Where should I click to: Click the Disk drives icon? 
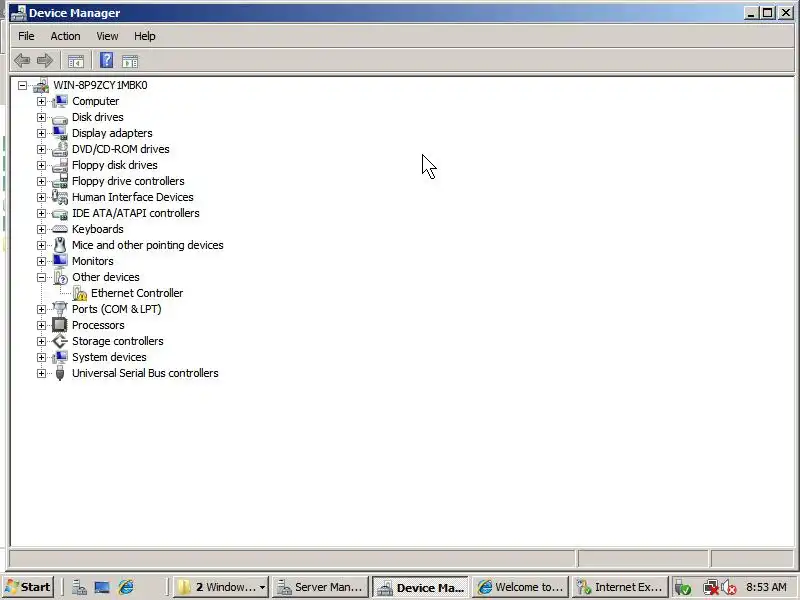pos(60,118)
